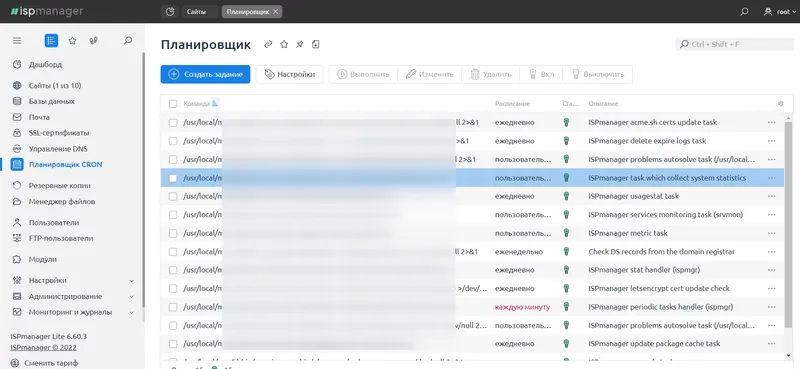Click the Команда column sort icon
The height and width of the screenshot is (369, 800).
click(215, 103)
